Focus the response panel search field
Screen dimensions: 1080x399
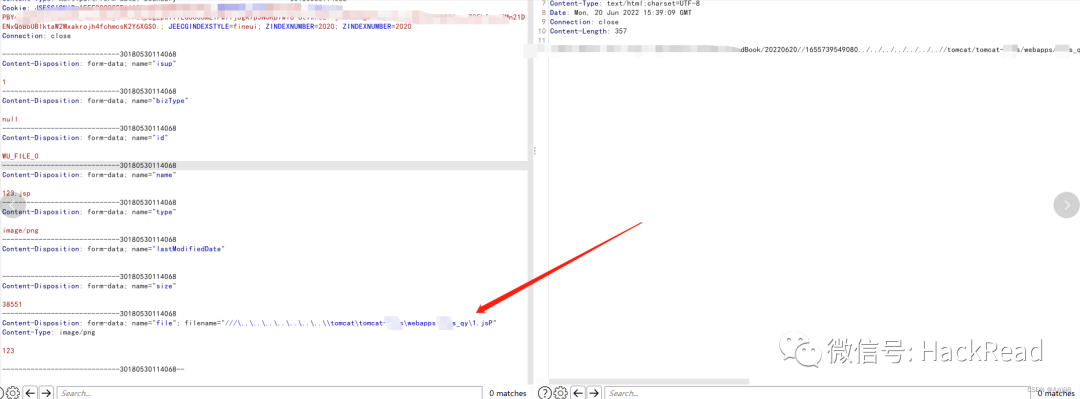(x=818, y=393)
